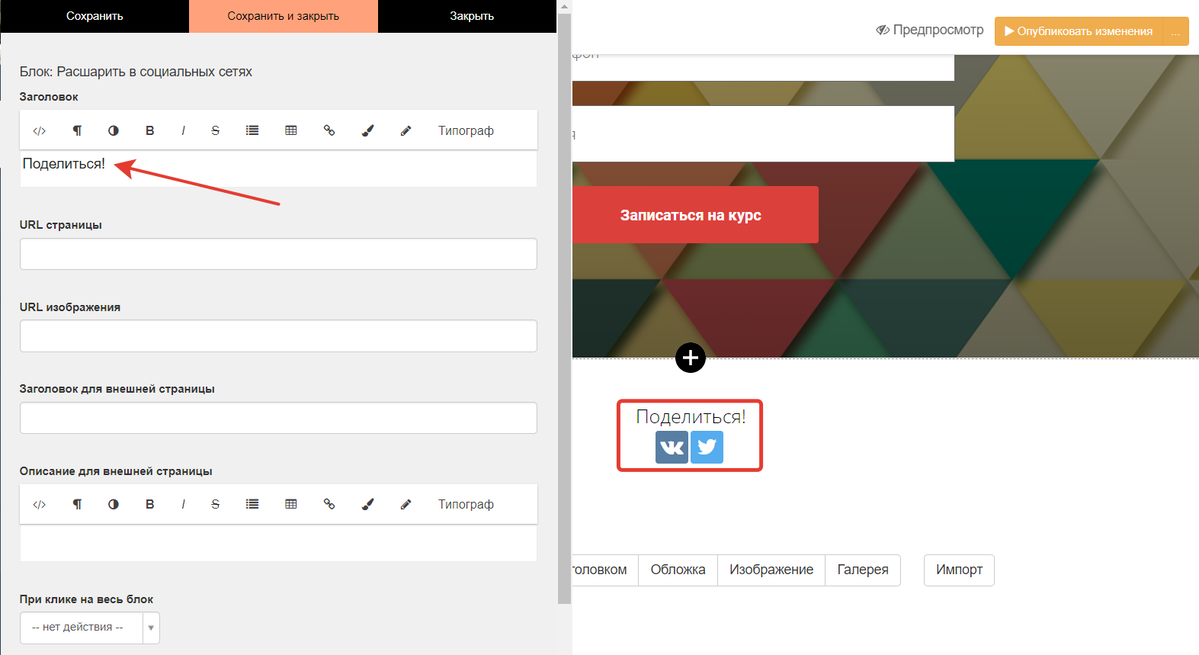Focus 'Заголовок для внешней страницы' input field
This screenshot has width=1199, height=655.
(x=278, y=418)
